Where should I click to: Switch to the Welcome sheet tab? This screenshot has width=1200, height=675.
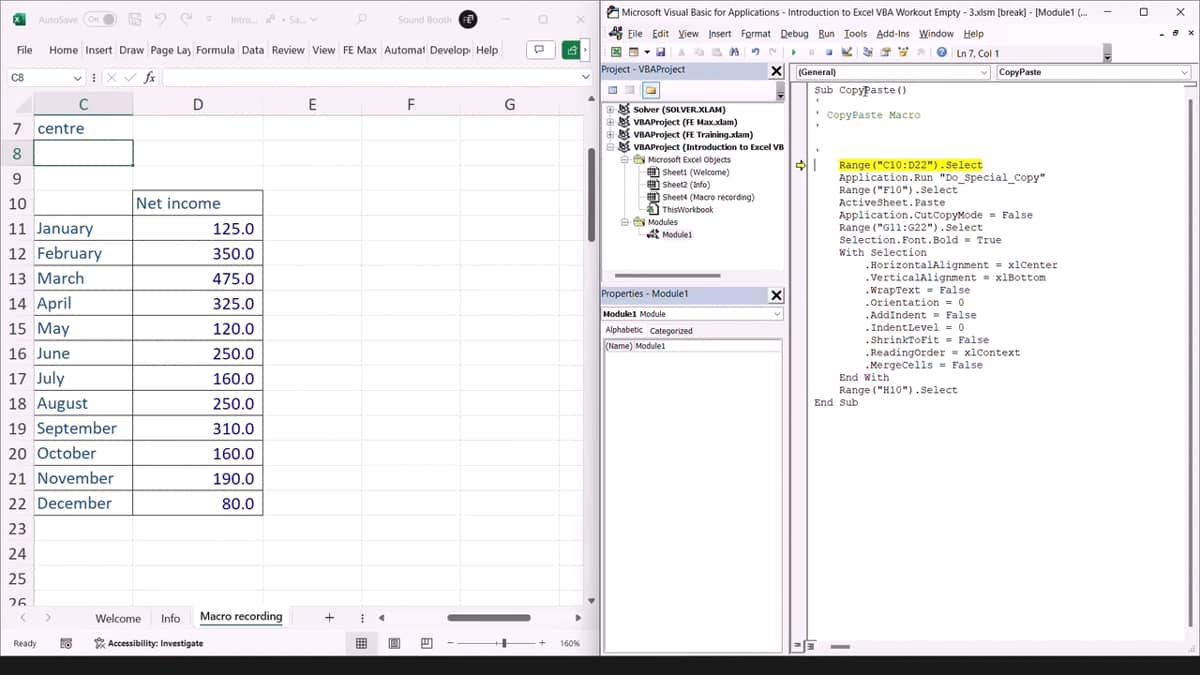coord(118,618)
